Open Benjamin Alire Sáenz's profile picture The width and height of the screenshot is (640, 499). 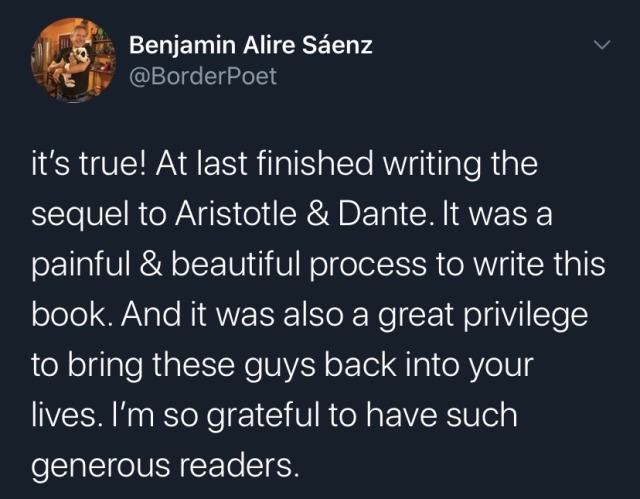73,60
